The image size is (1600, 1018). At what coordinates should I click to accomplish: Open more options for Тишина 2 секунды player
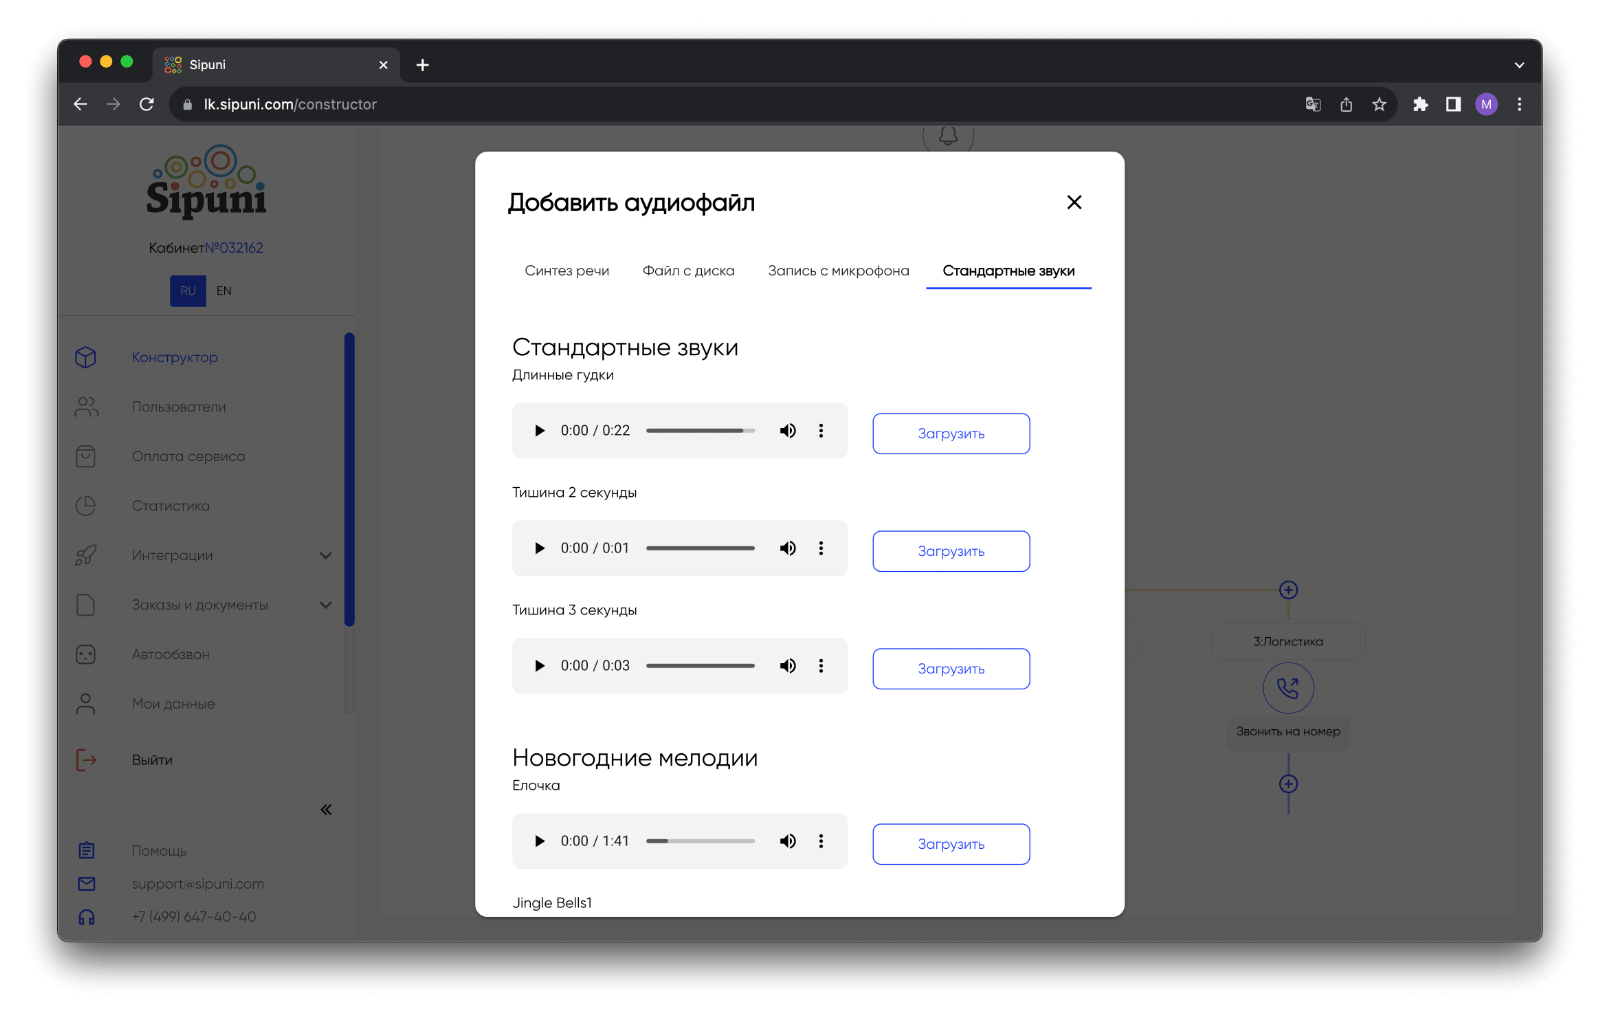[x=821, y=548]
